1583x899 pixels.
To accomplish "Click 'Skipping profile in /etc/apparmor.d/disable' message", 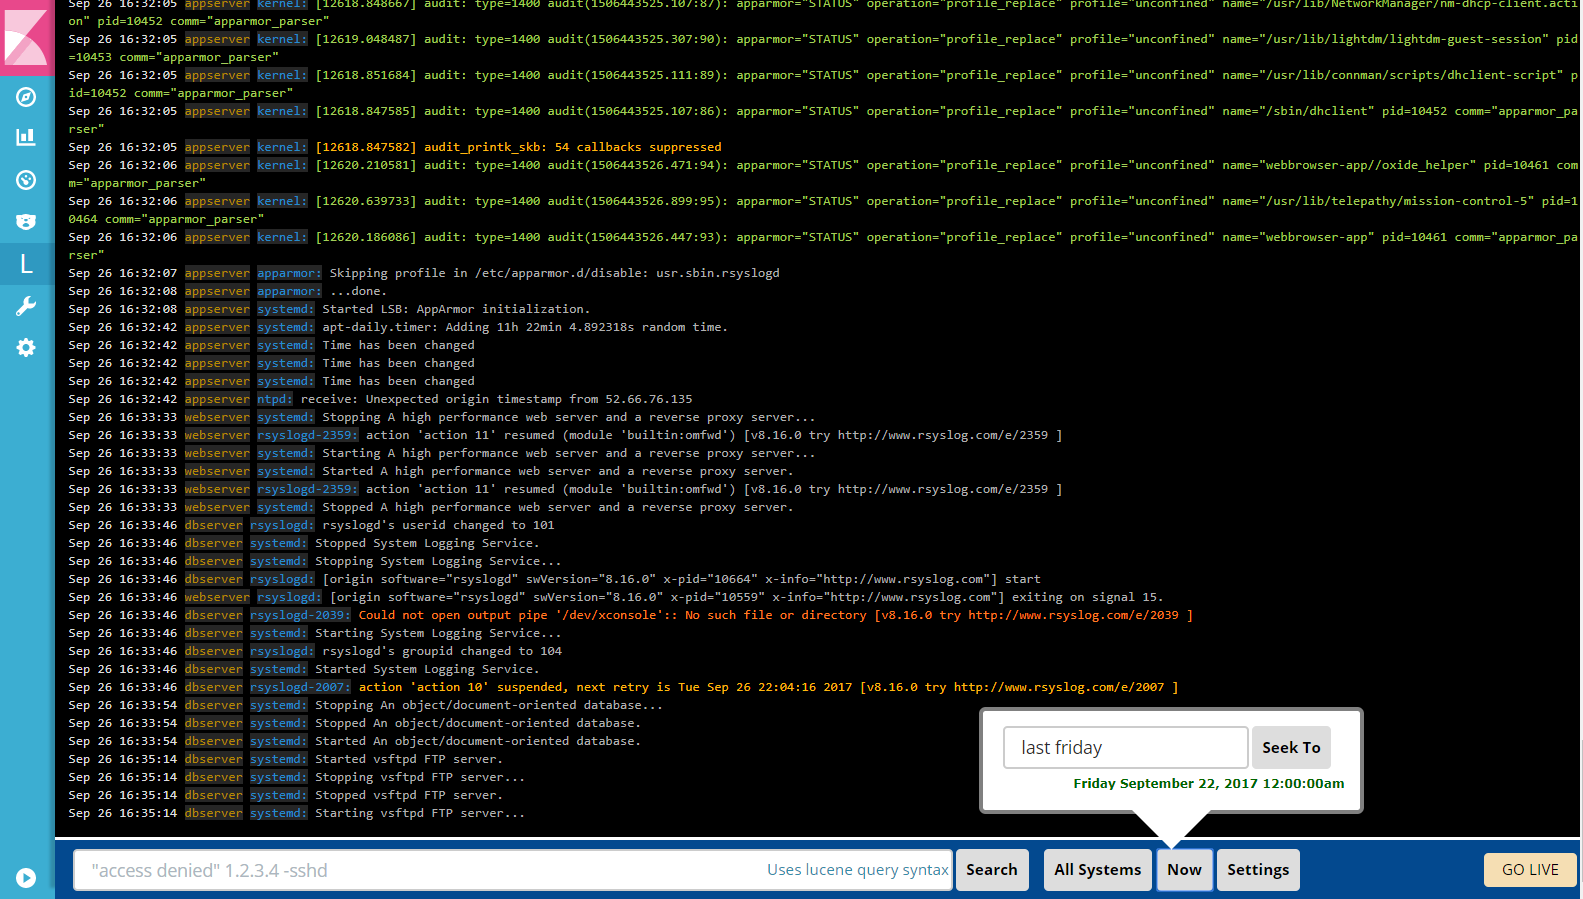I will pos(554,273).
